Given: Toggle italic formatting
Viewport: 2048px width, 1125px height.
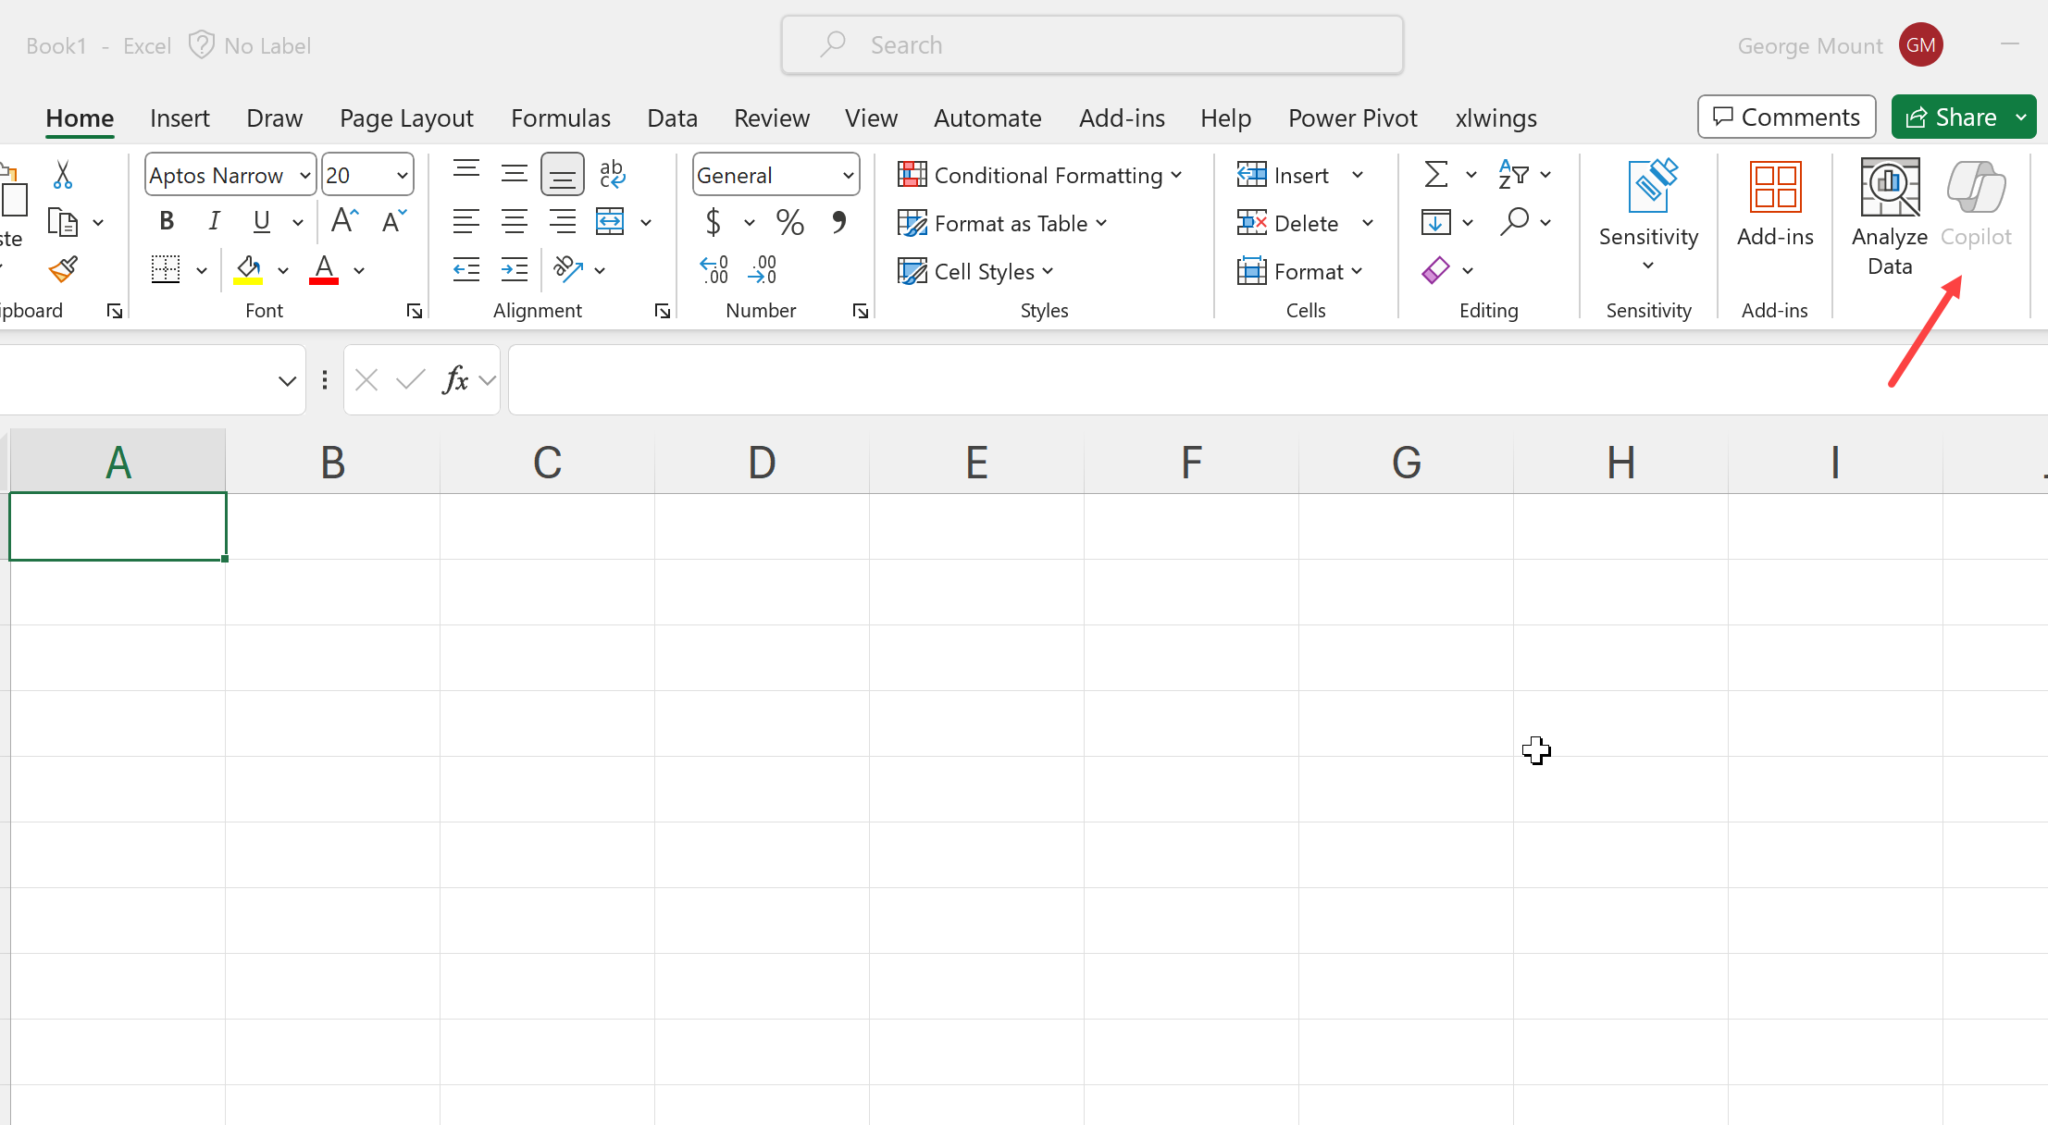Looking at the screenshot, I should (x=214, y=221).
